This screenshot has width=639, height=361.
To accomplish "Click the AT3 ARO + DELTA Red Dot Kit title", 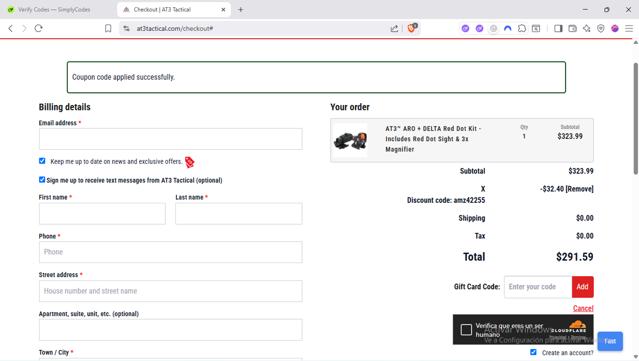I will tap(433, 139).
